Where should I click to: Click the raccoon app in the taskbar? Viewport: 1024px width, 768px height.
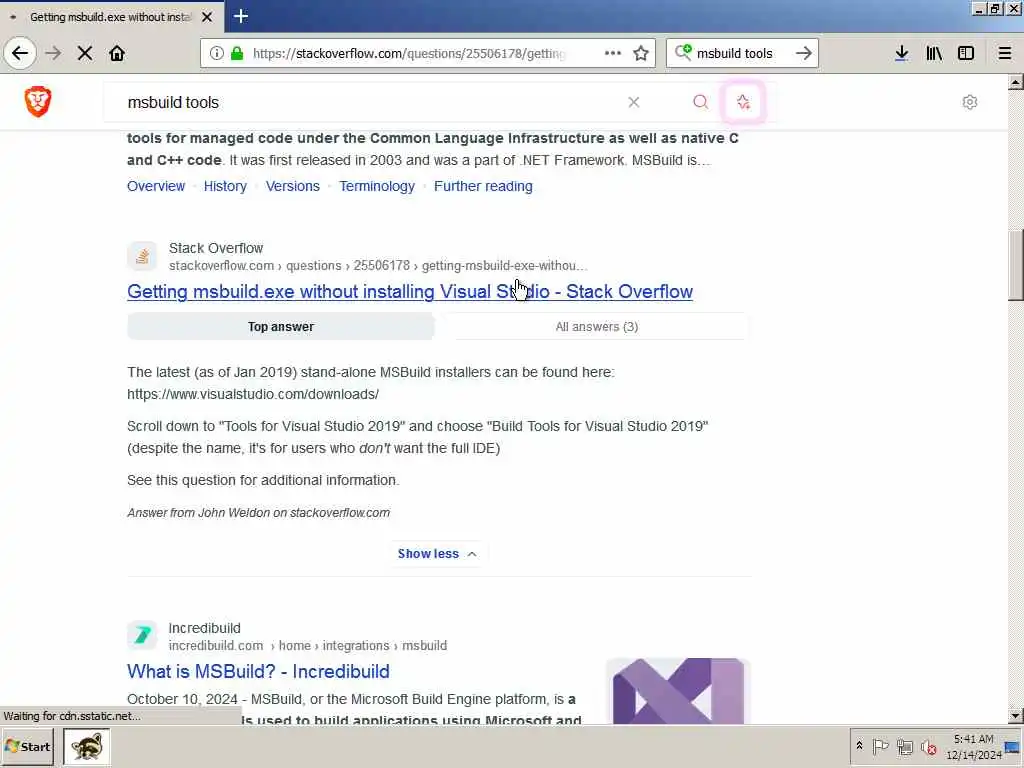click(87, 746)
